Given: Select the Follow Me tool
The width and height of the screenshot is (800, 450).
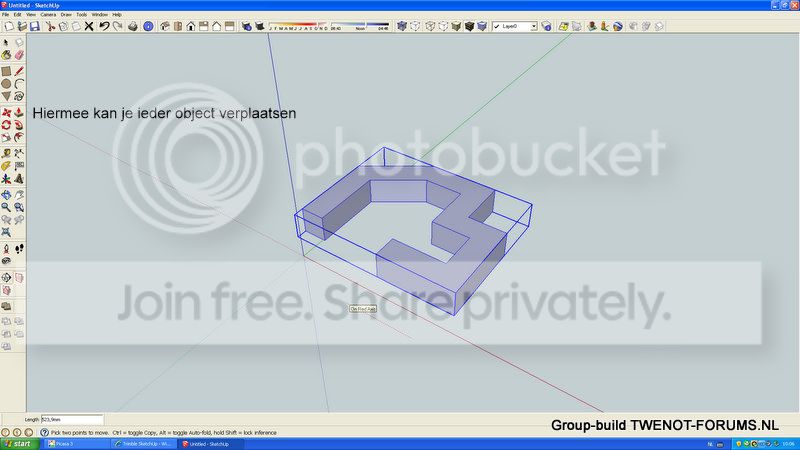Looking at the screenshot, I should pos(19,124).
